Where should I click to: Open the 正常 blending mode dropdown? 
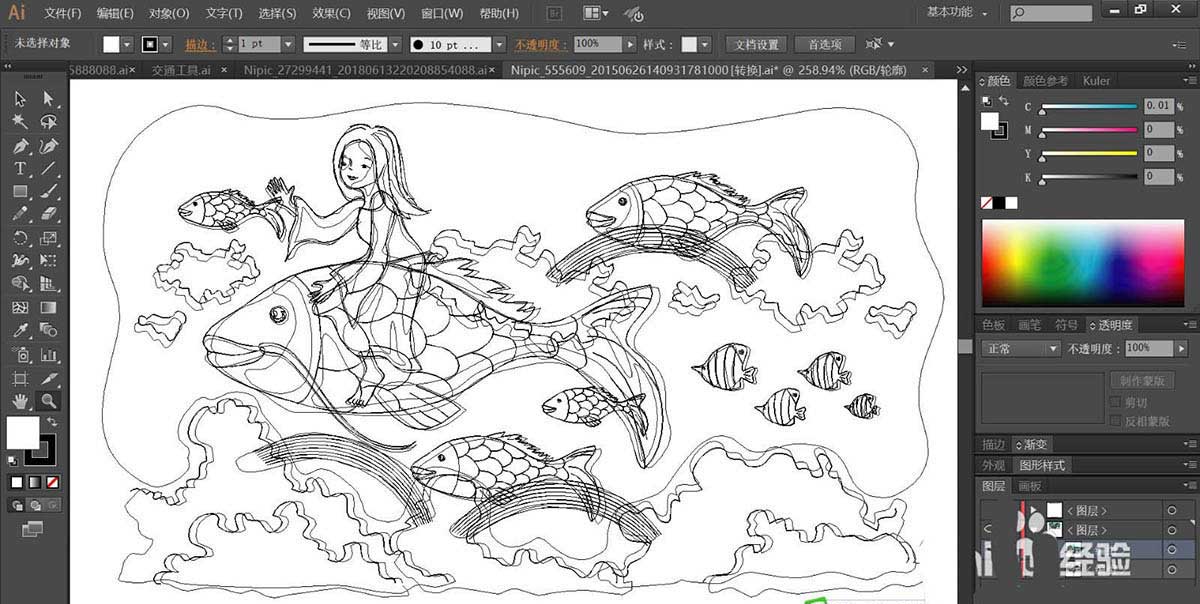(x=1021, y=348)
